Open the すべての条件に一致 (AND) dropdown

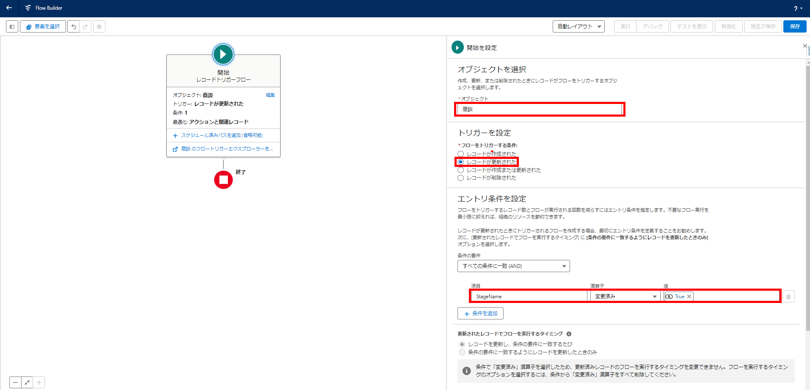point(513,266)
